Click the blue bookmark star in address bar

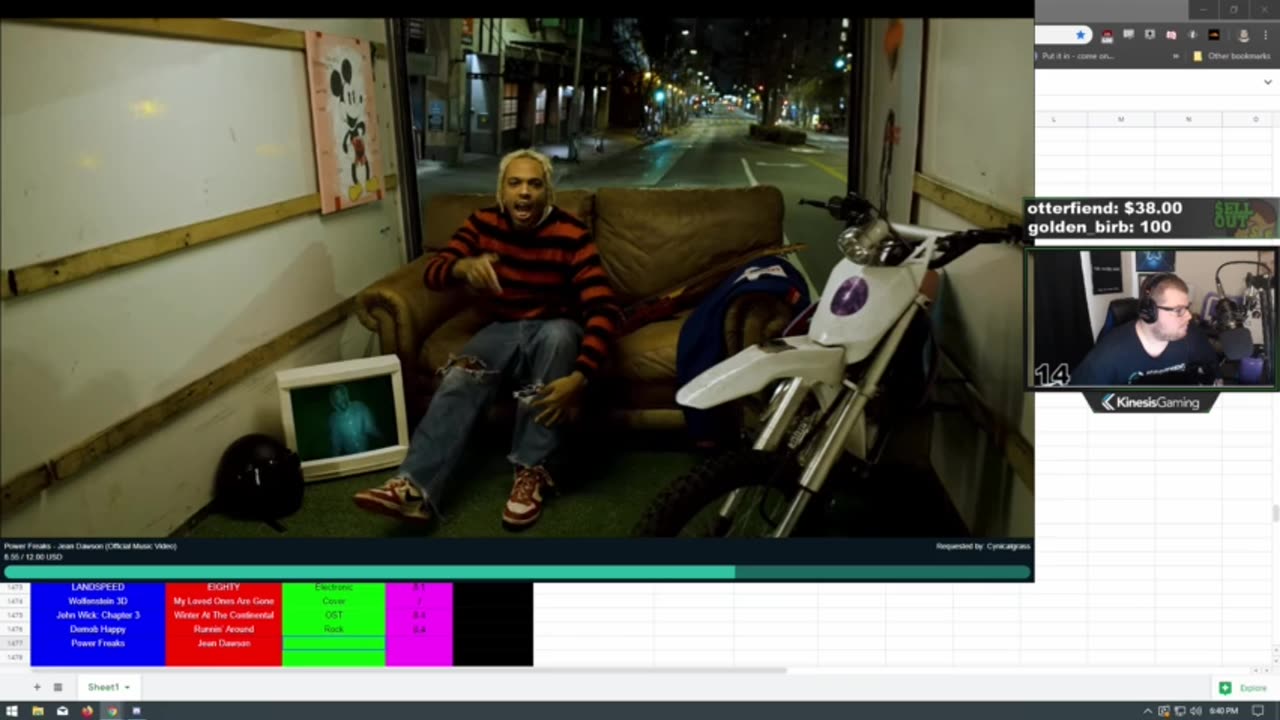[x=1080, y=35]
